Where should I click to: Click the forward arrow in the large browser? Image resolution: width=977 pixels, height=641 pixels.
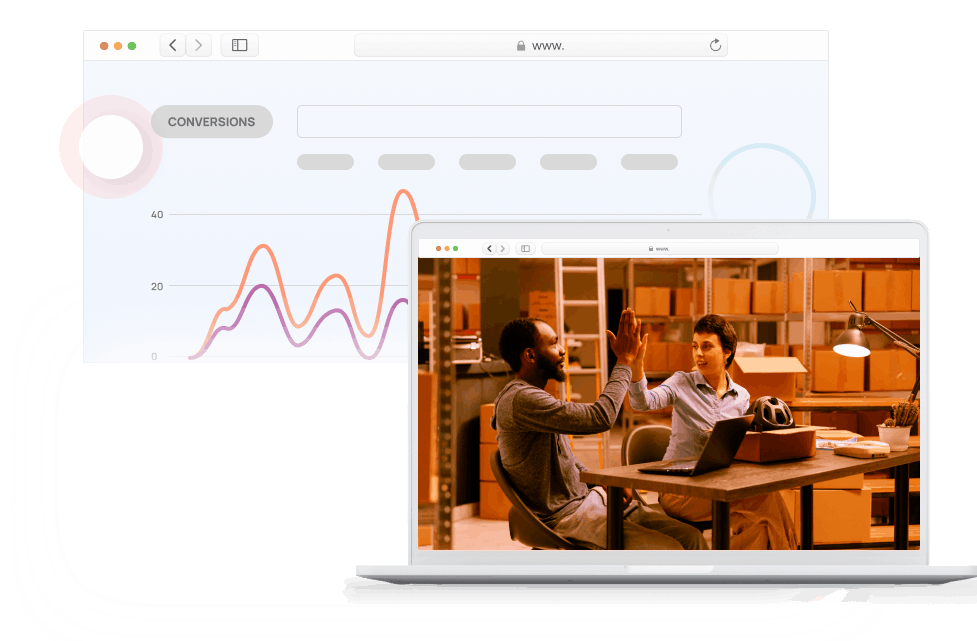[x=199, y=45]
